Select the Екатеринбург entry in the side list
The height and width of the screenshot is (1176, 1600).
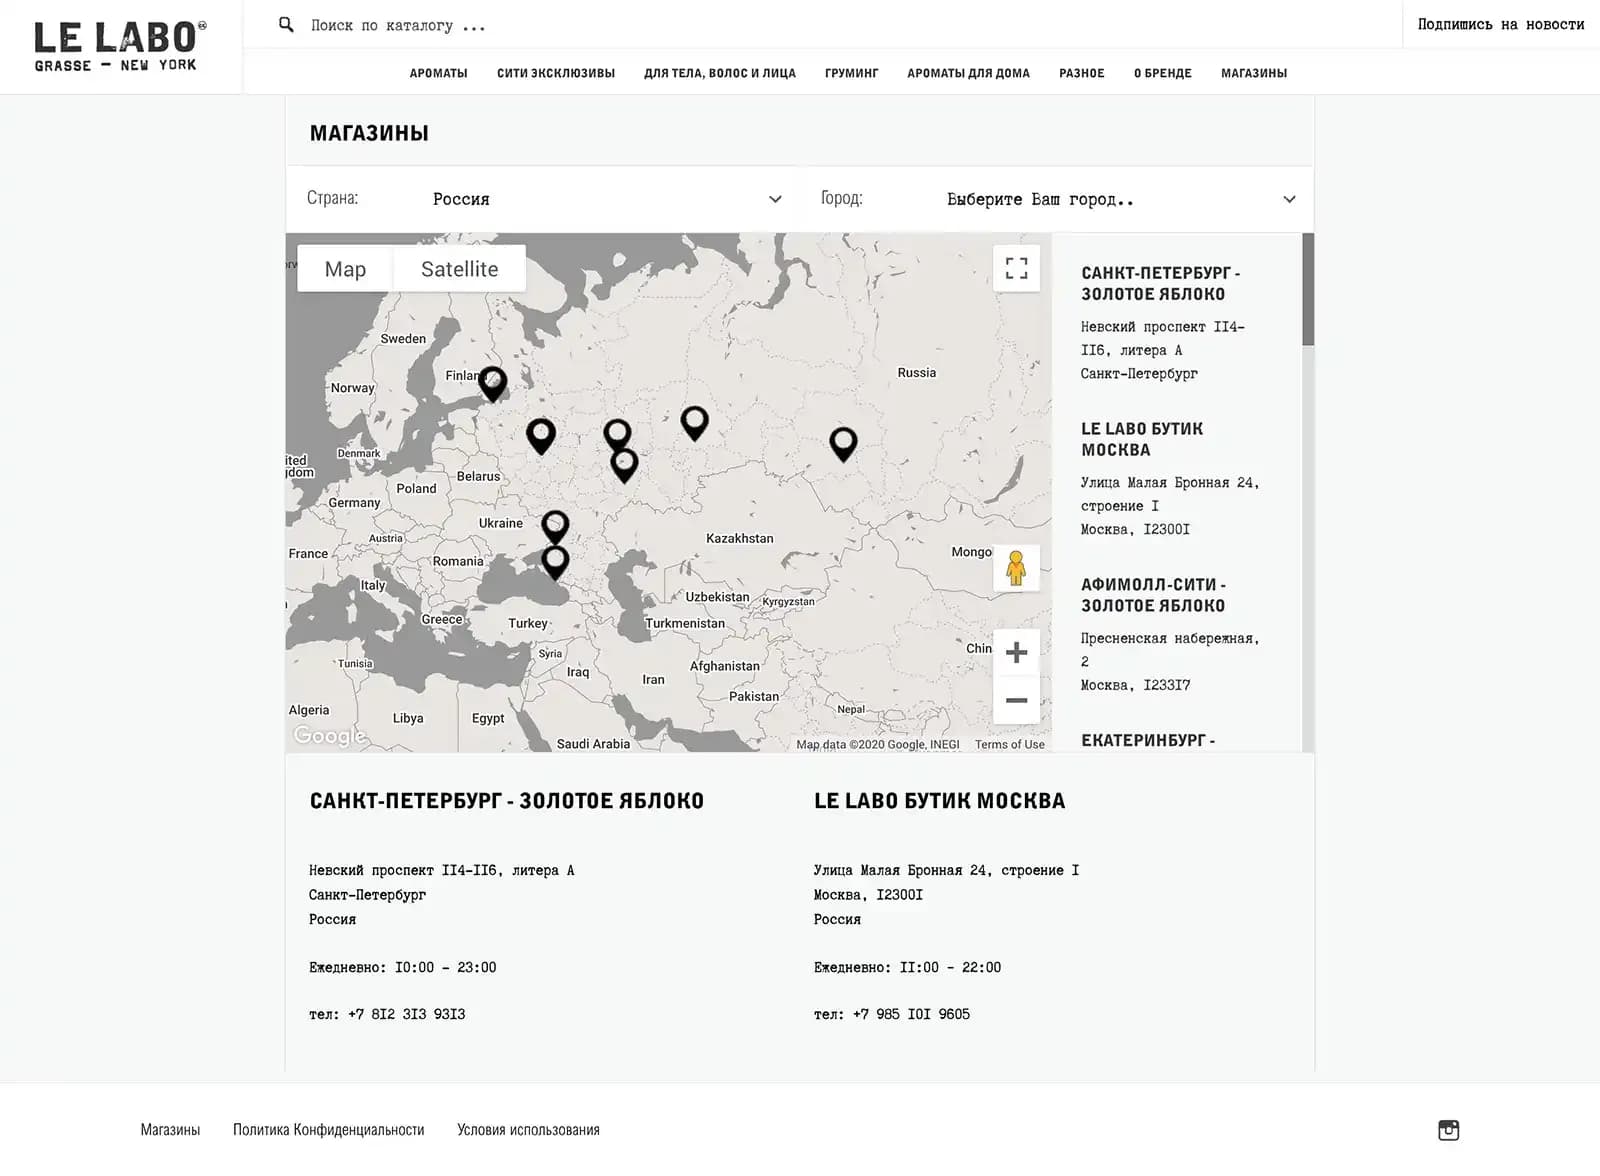tap(1148, 741)
